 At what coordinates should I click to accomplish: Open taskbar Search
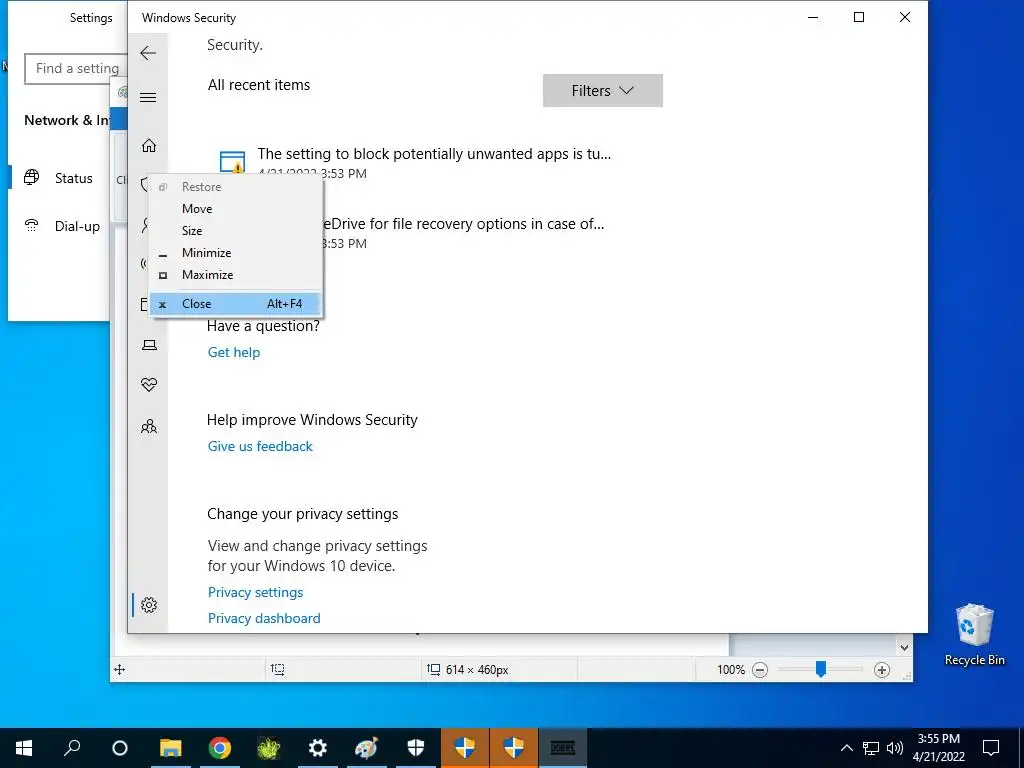(72, 748)
